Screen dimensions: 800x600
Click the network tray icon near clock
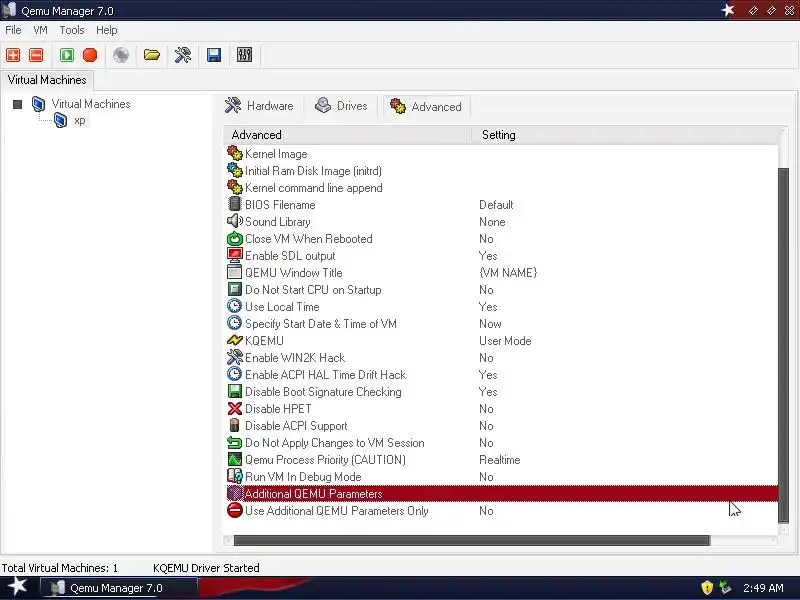pos(725,588)
